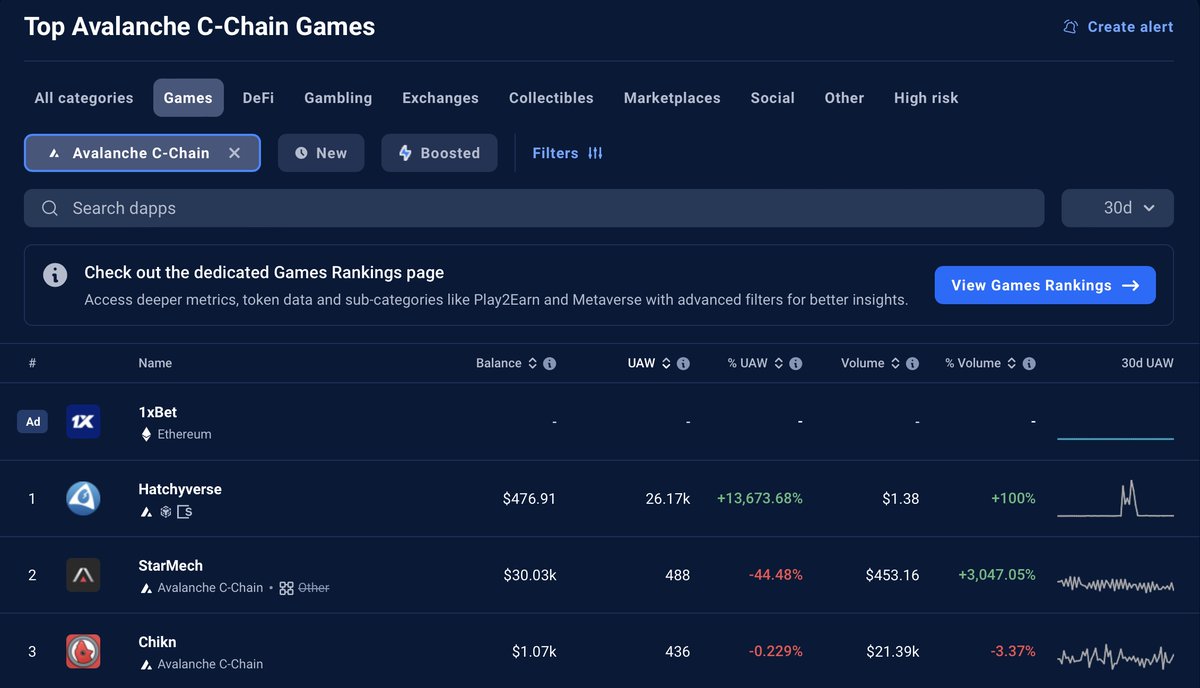
Task: Enable the Boosted filter
Action: point(439,152)
